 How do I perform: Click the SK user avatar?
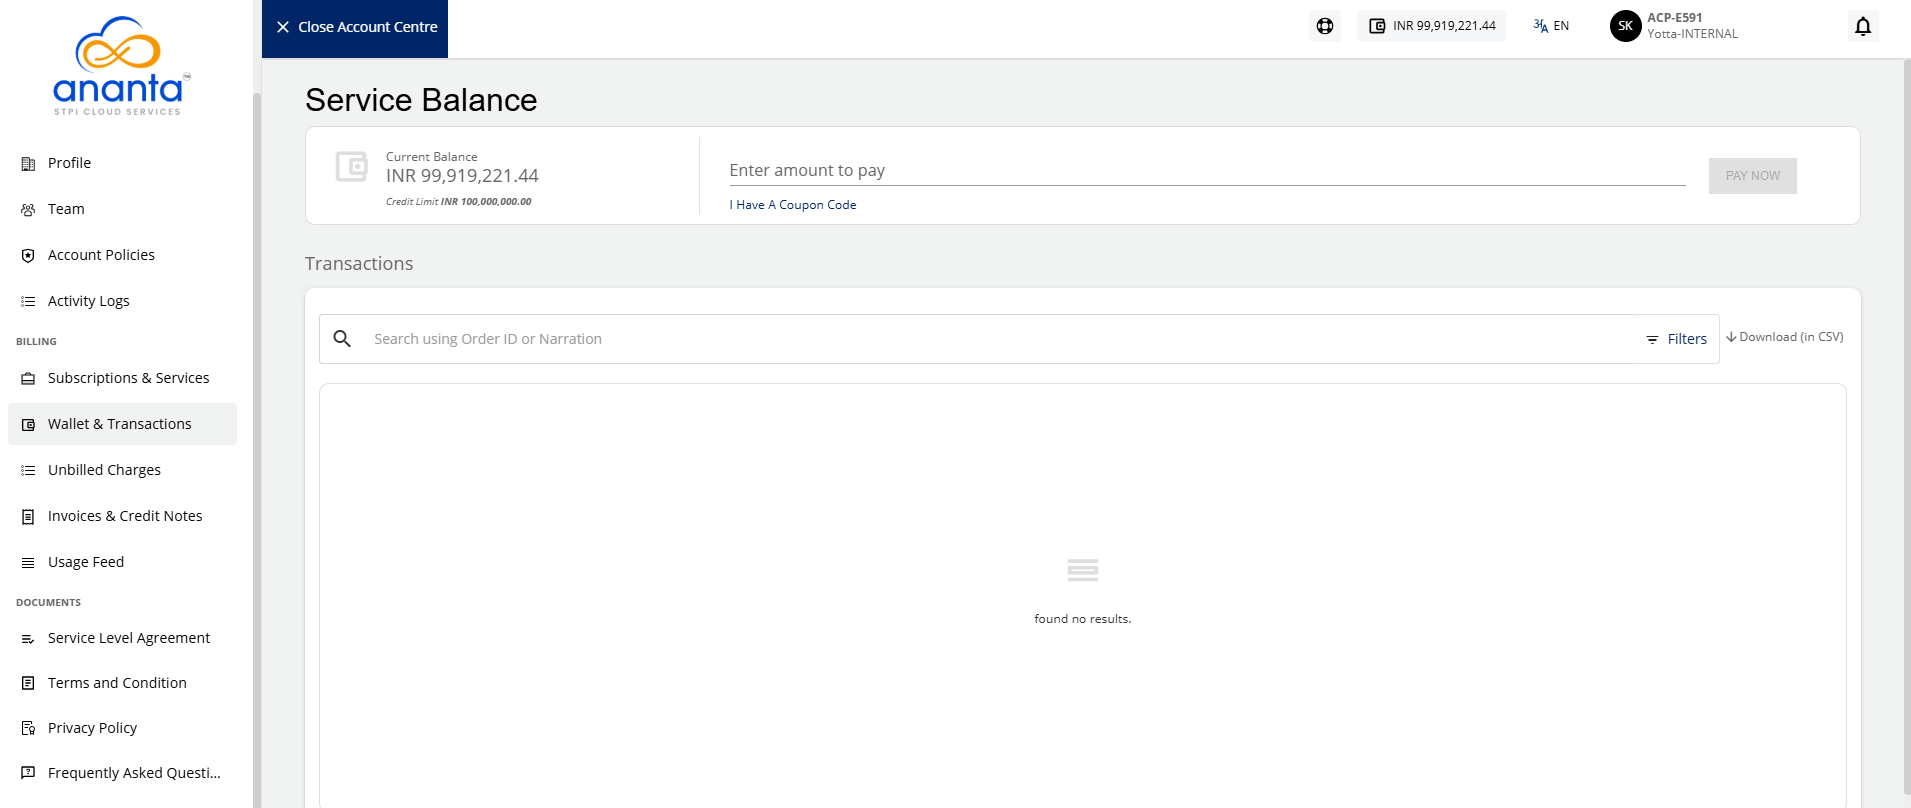(1625, 26)
